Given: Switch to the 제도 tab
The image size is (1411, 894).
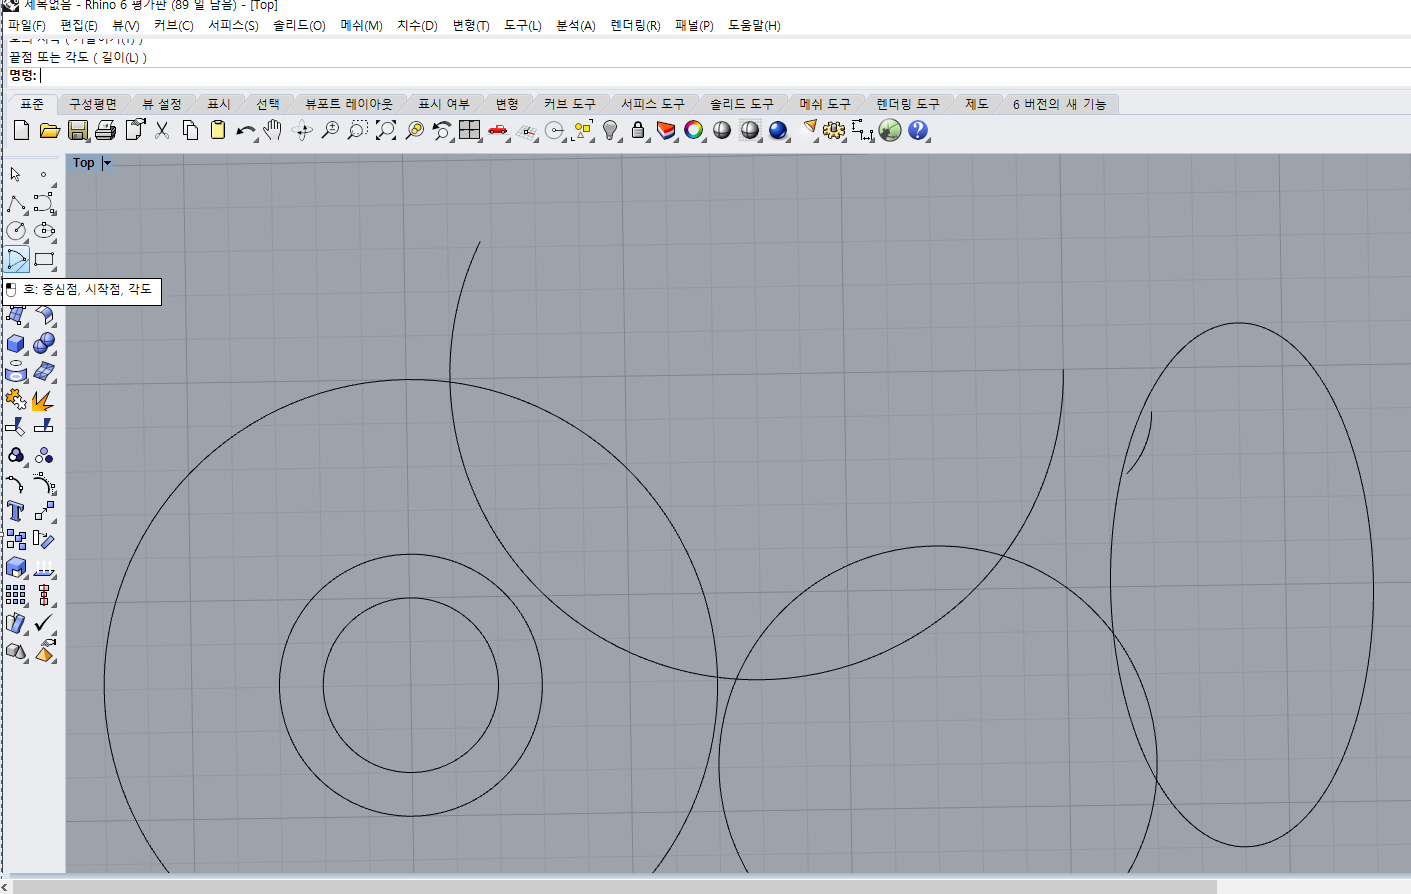Looking at the screenshot, I should click(977, 104).
